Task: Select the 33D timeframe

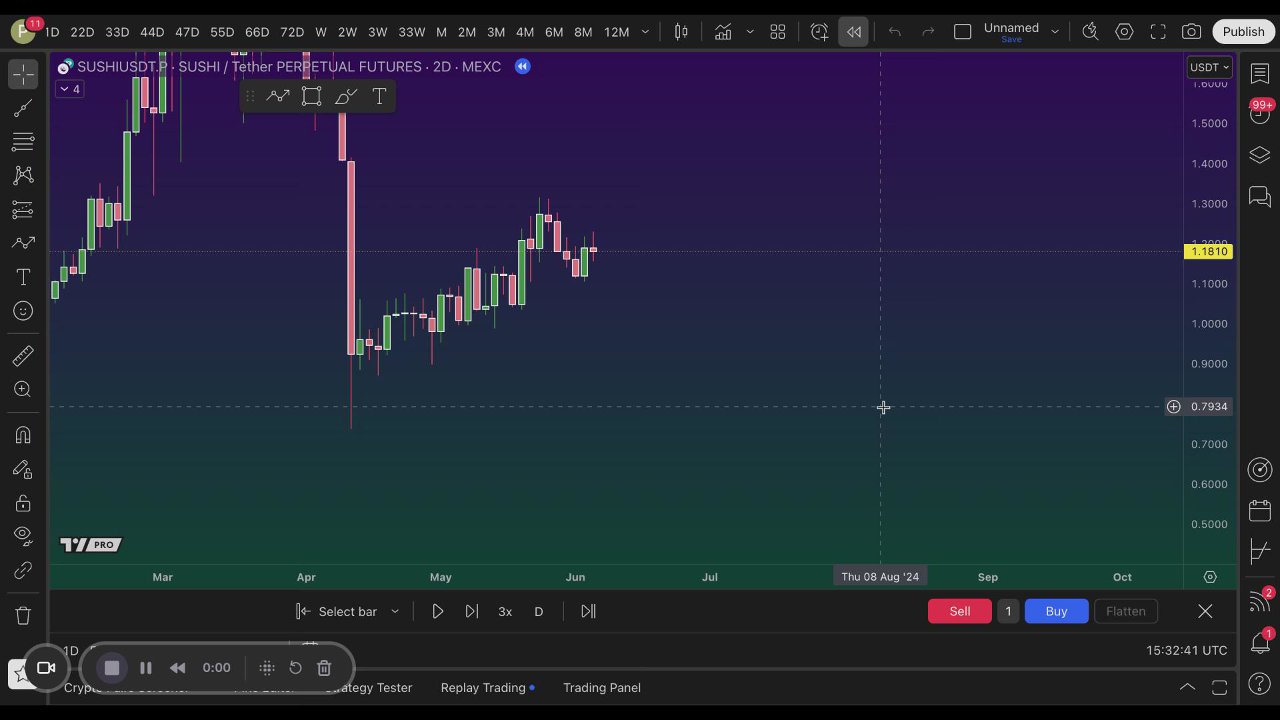Action: point(117,32)
